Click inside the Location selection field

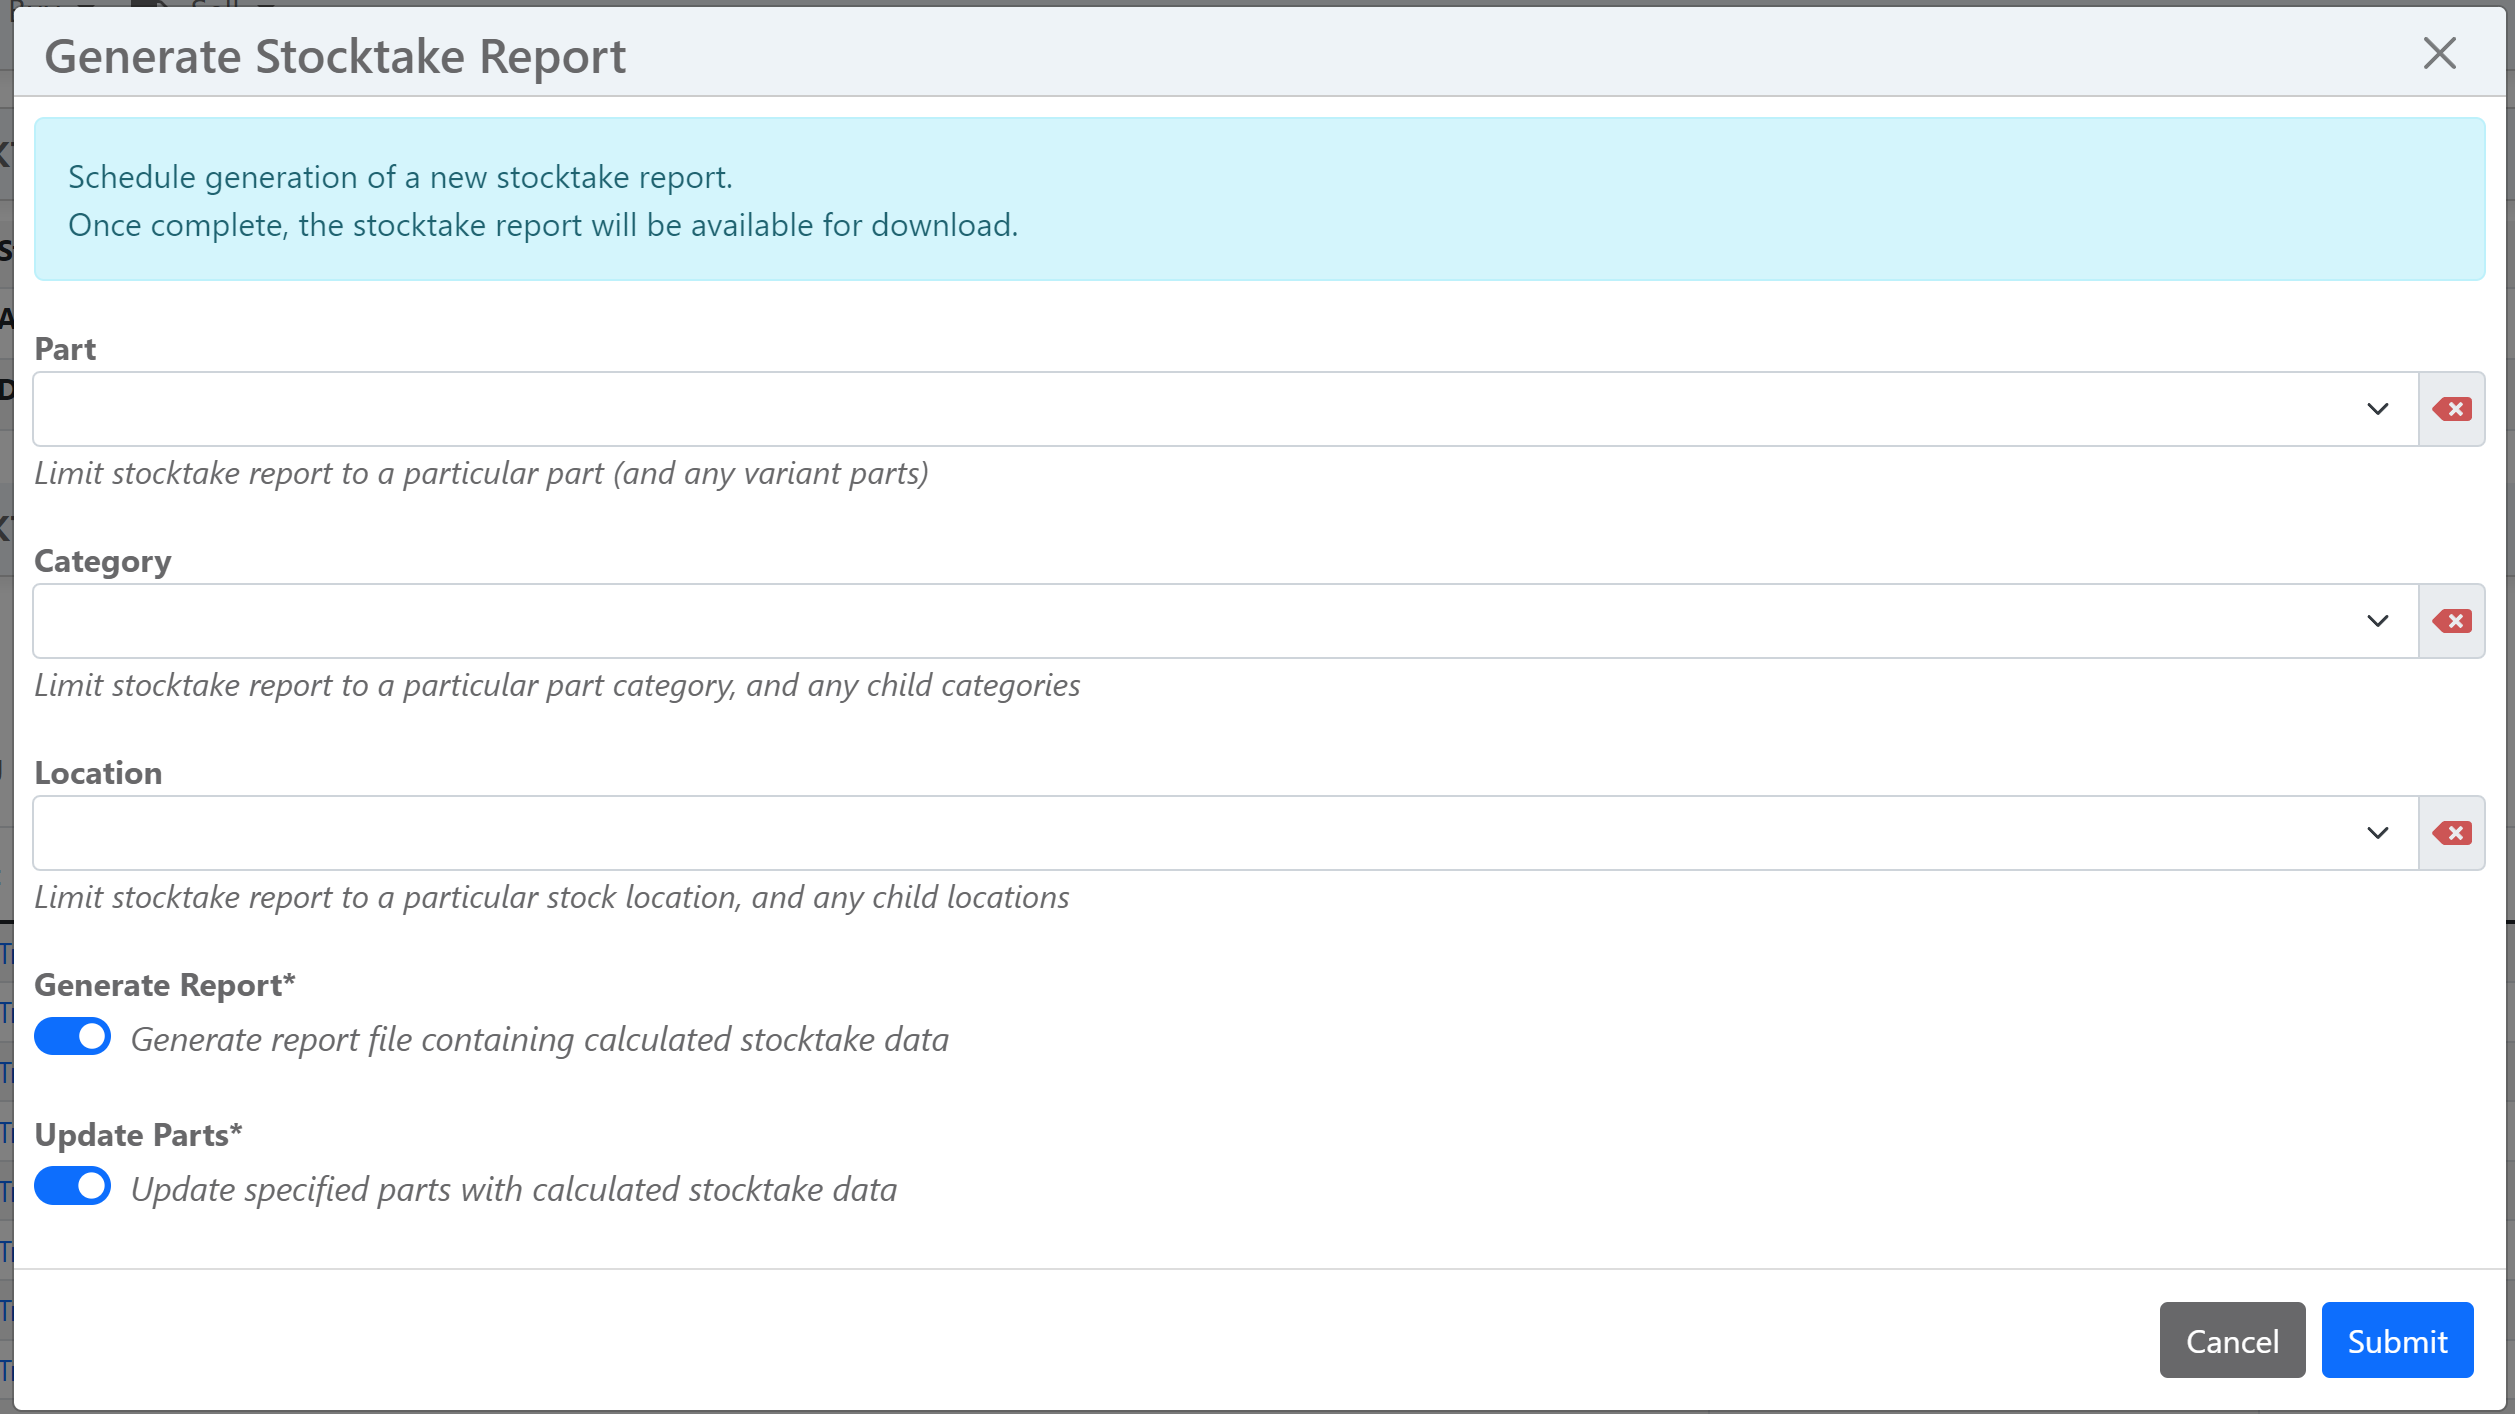click(x=1190, y=833)
